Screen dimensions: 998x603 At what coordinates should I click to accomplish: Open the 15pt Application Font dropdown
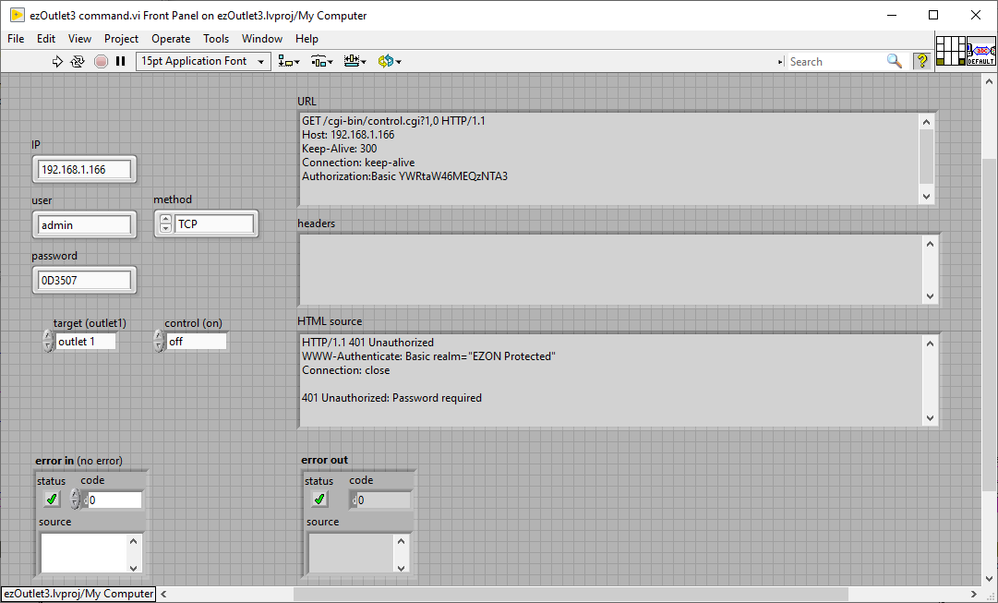[203, 62]
